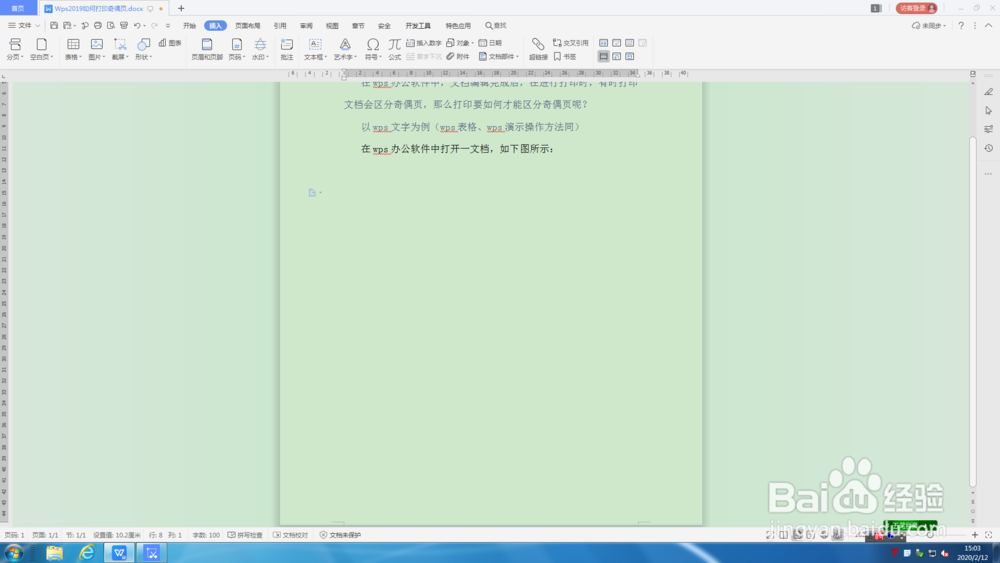This screenshot has height=563, width=1000.
Task: Insert a 超链接 hyperlink
Action: (538, 48)
